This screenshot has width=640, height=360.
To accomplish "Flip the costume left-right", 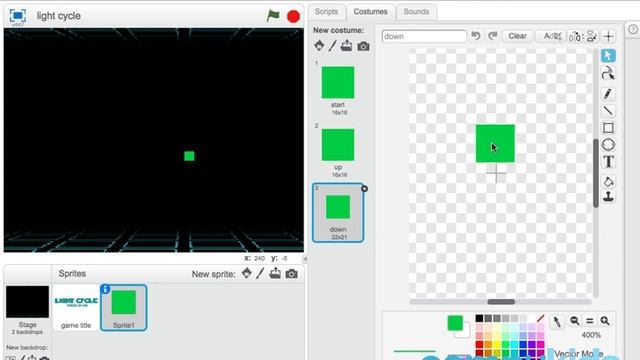I will coord(575,36).
